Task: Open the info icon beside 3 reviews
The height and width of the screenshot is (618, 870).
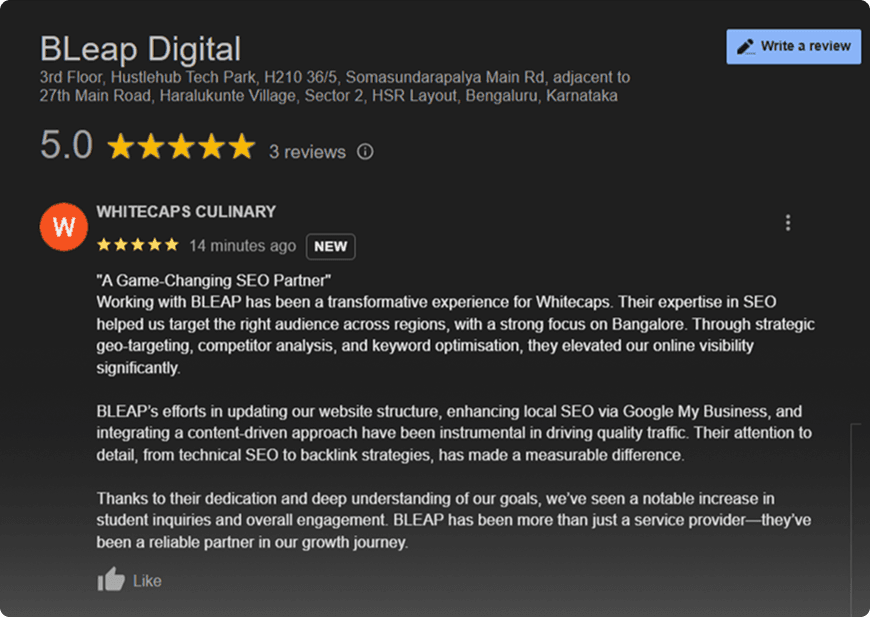Action: [365, 151]
